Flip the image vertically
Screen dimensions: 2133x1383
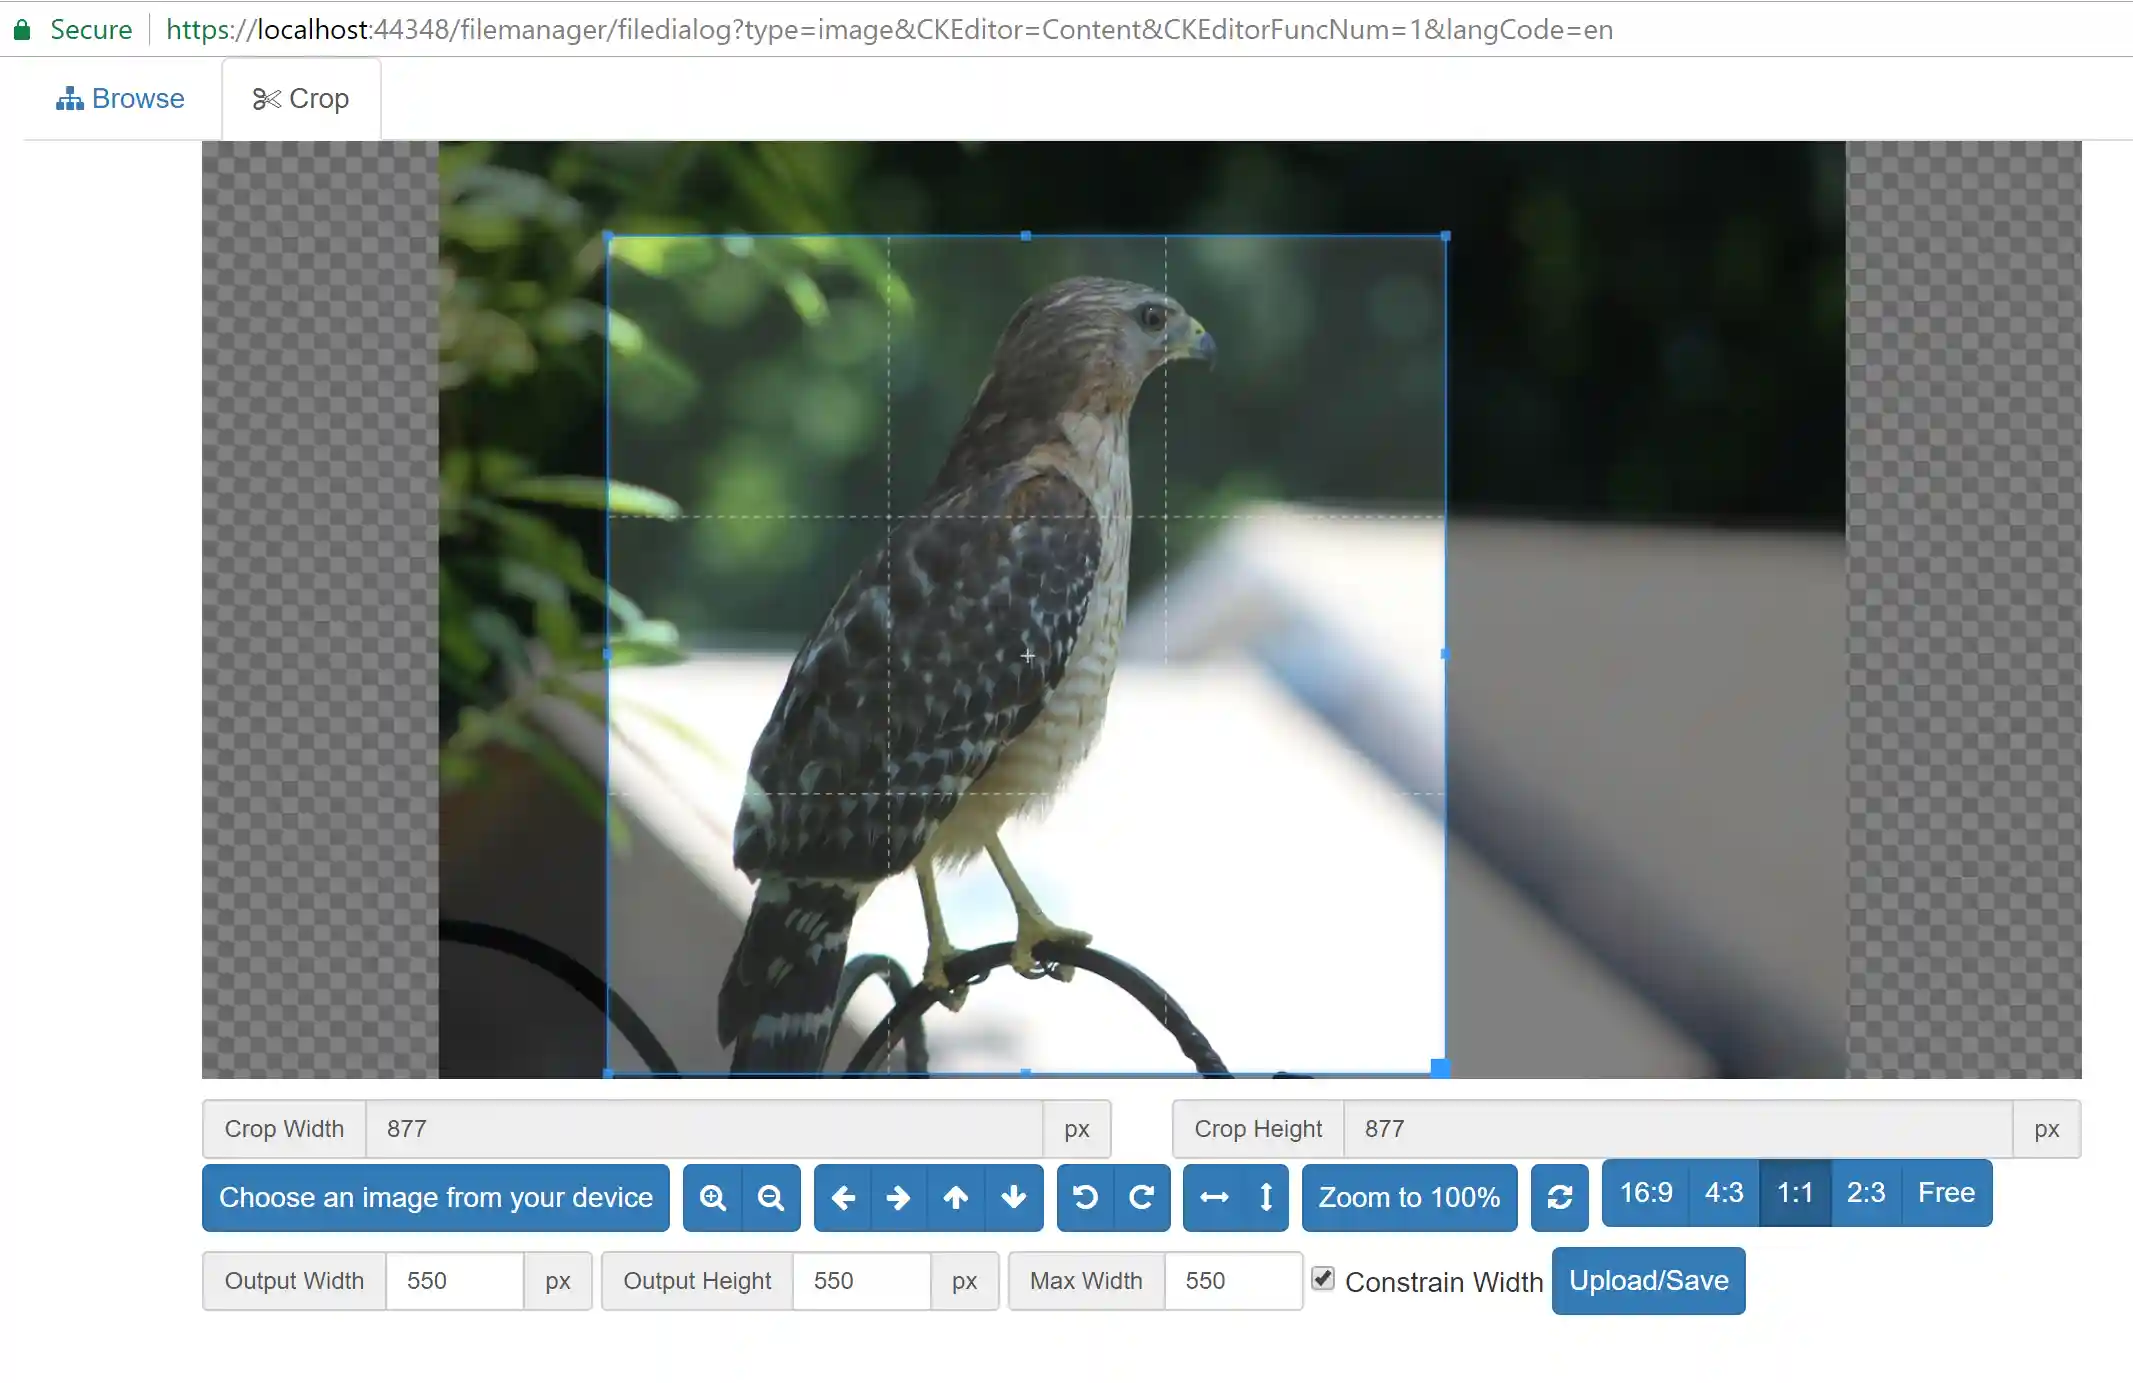click(x=1264, y=1197)
